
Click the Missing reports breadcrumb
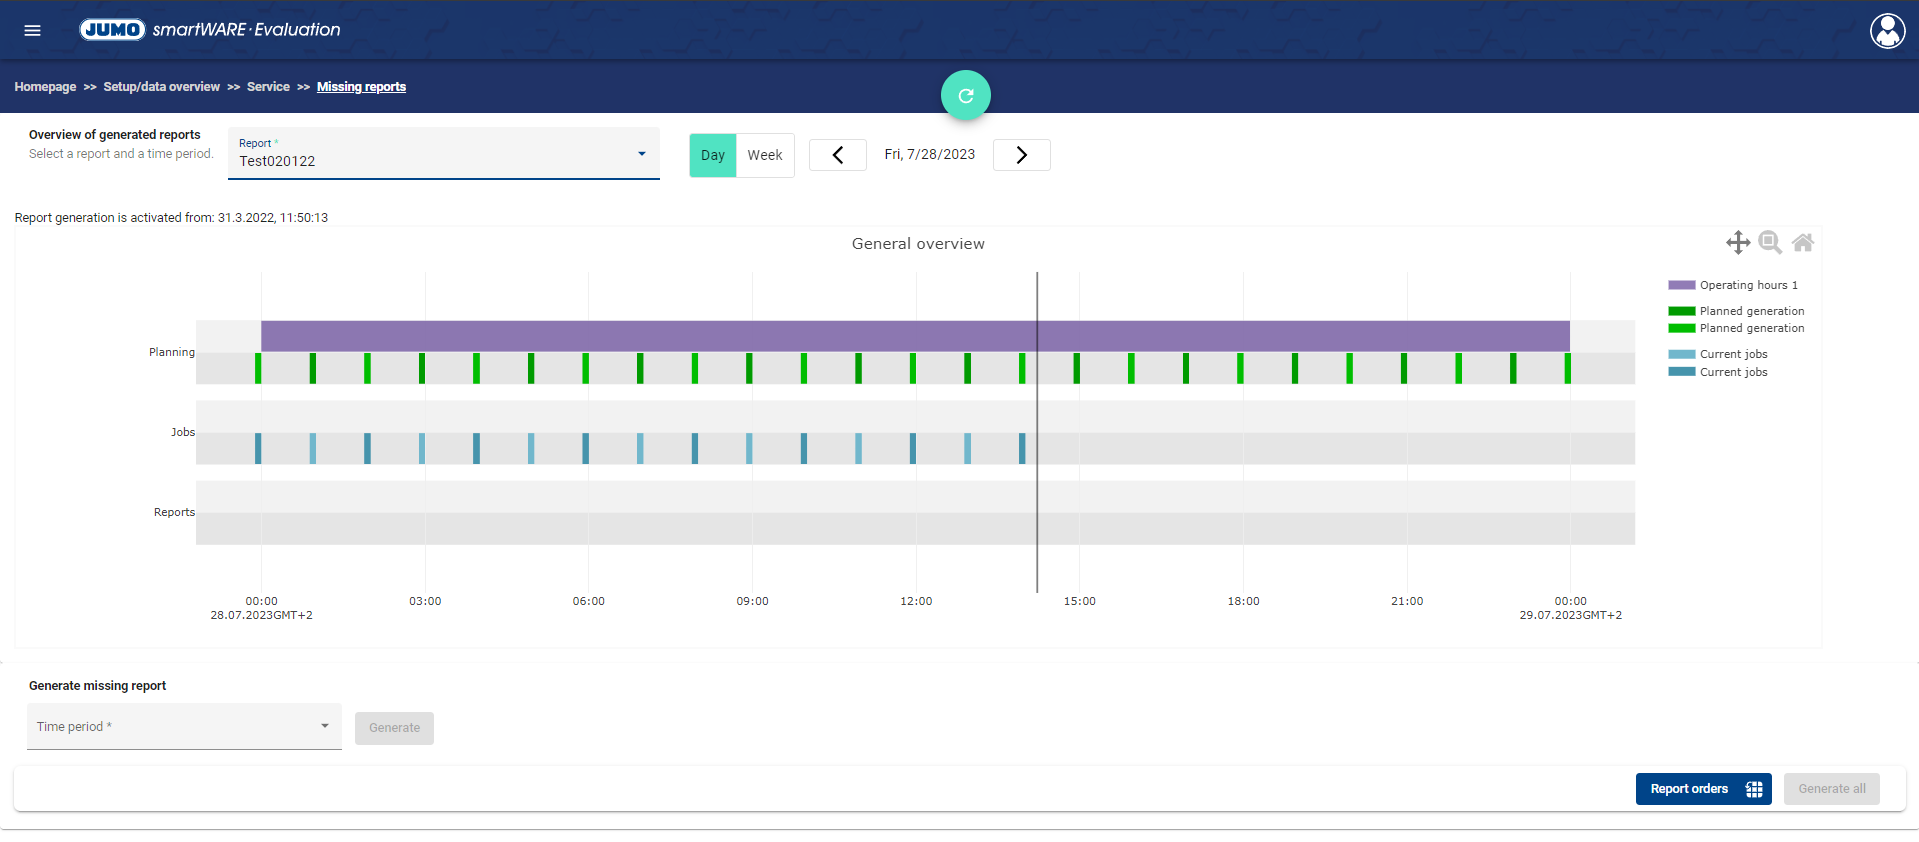click(361, 87)
